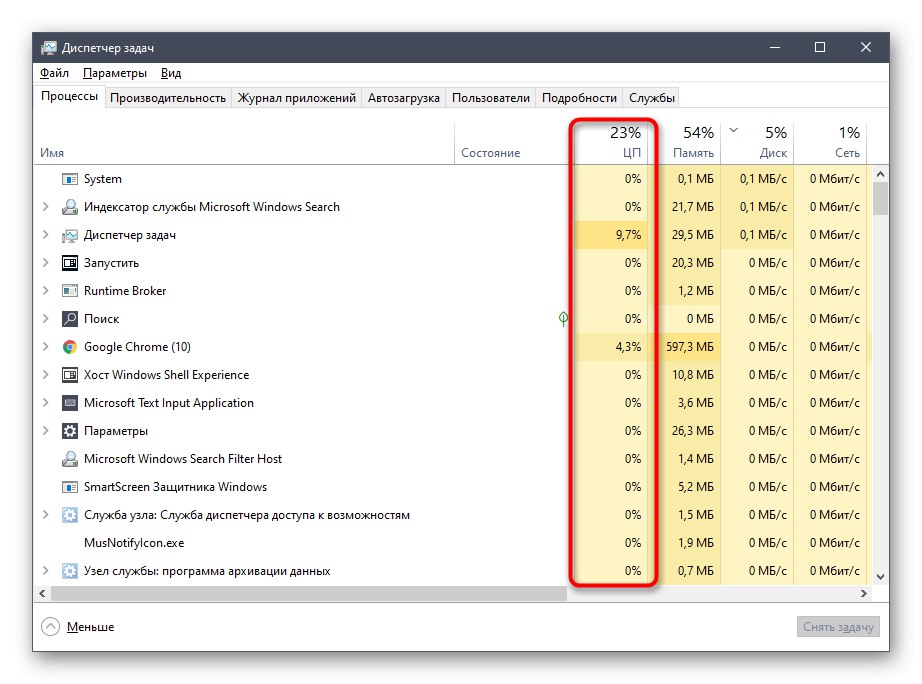Click the Параметры gear icon
Viewport: 922px width, 684px height.
click(68, 431)
